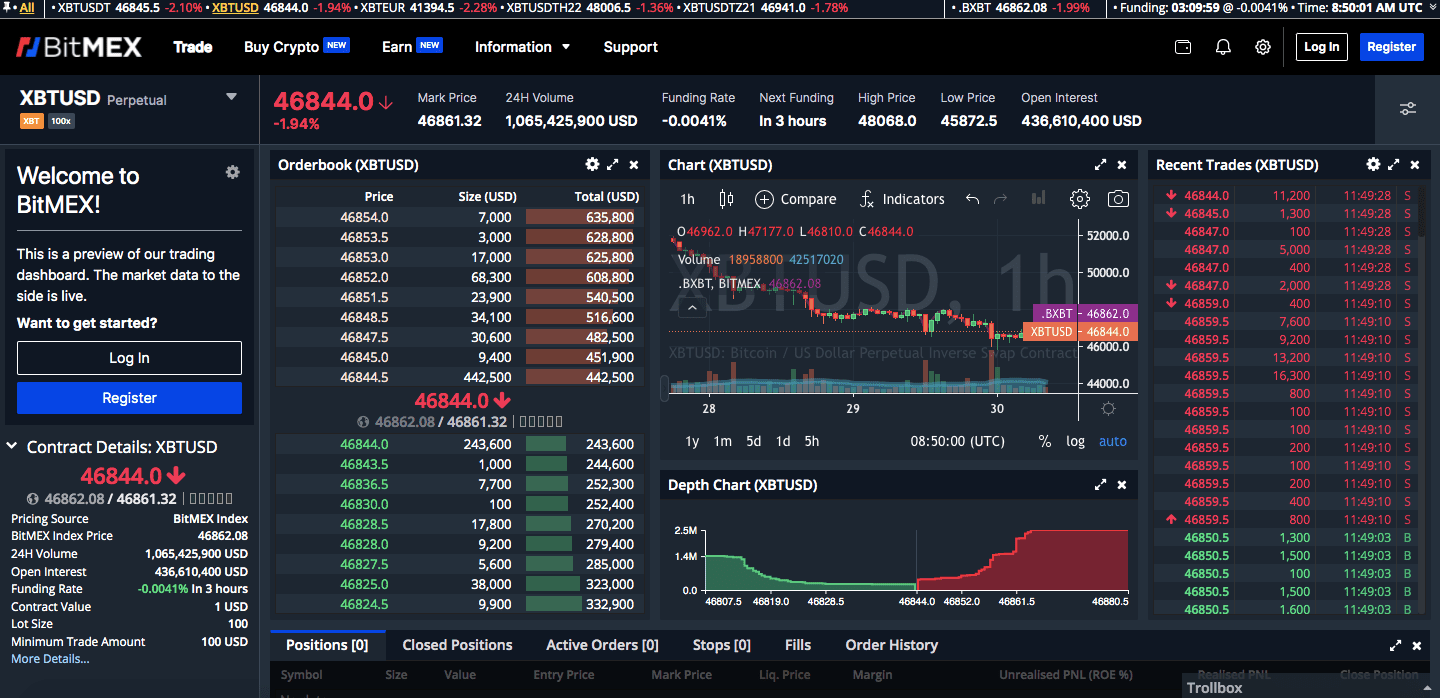Follow the More Details link
The width and height of the screenshot is (1440, 698).
coord(50,659)
